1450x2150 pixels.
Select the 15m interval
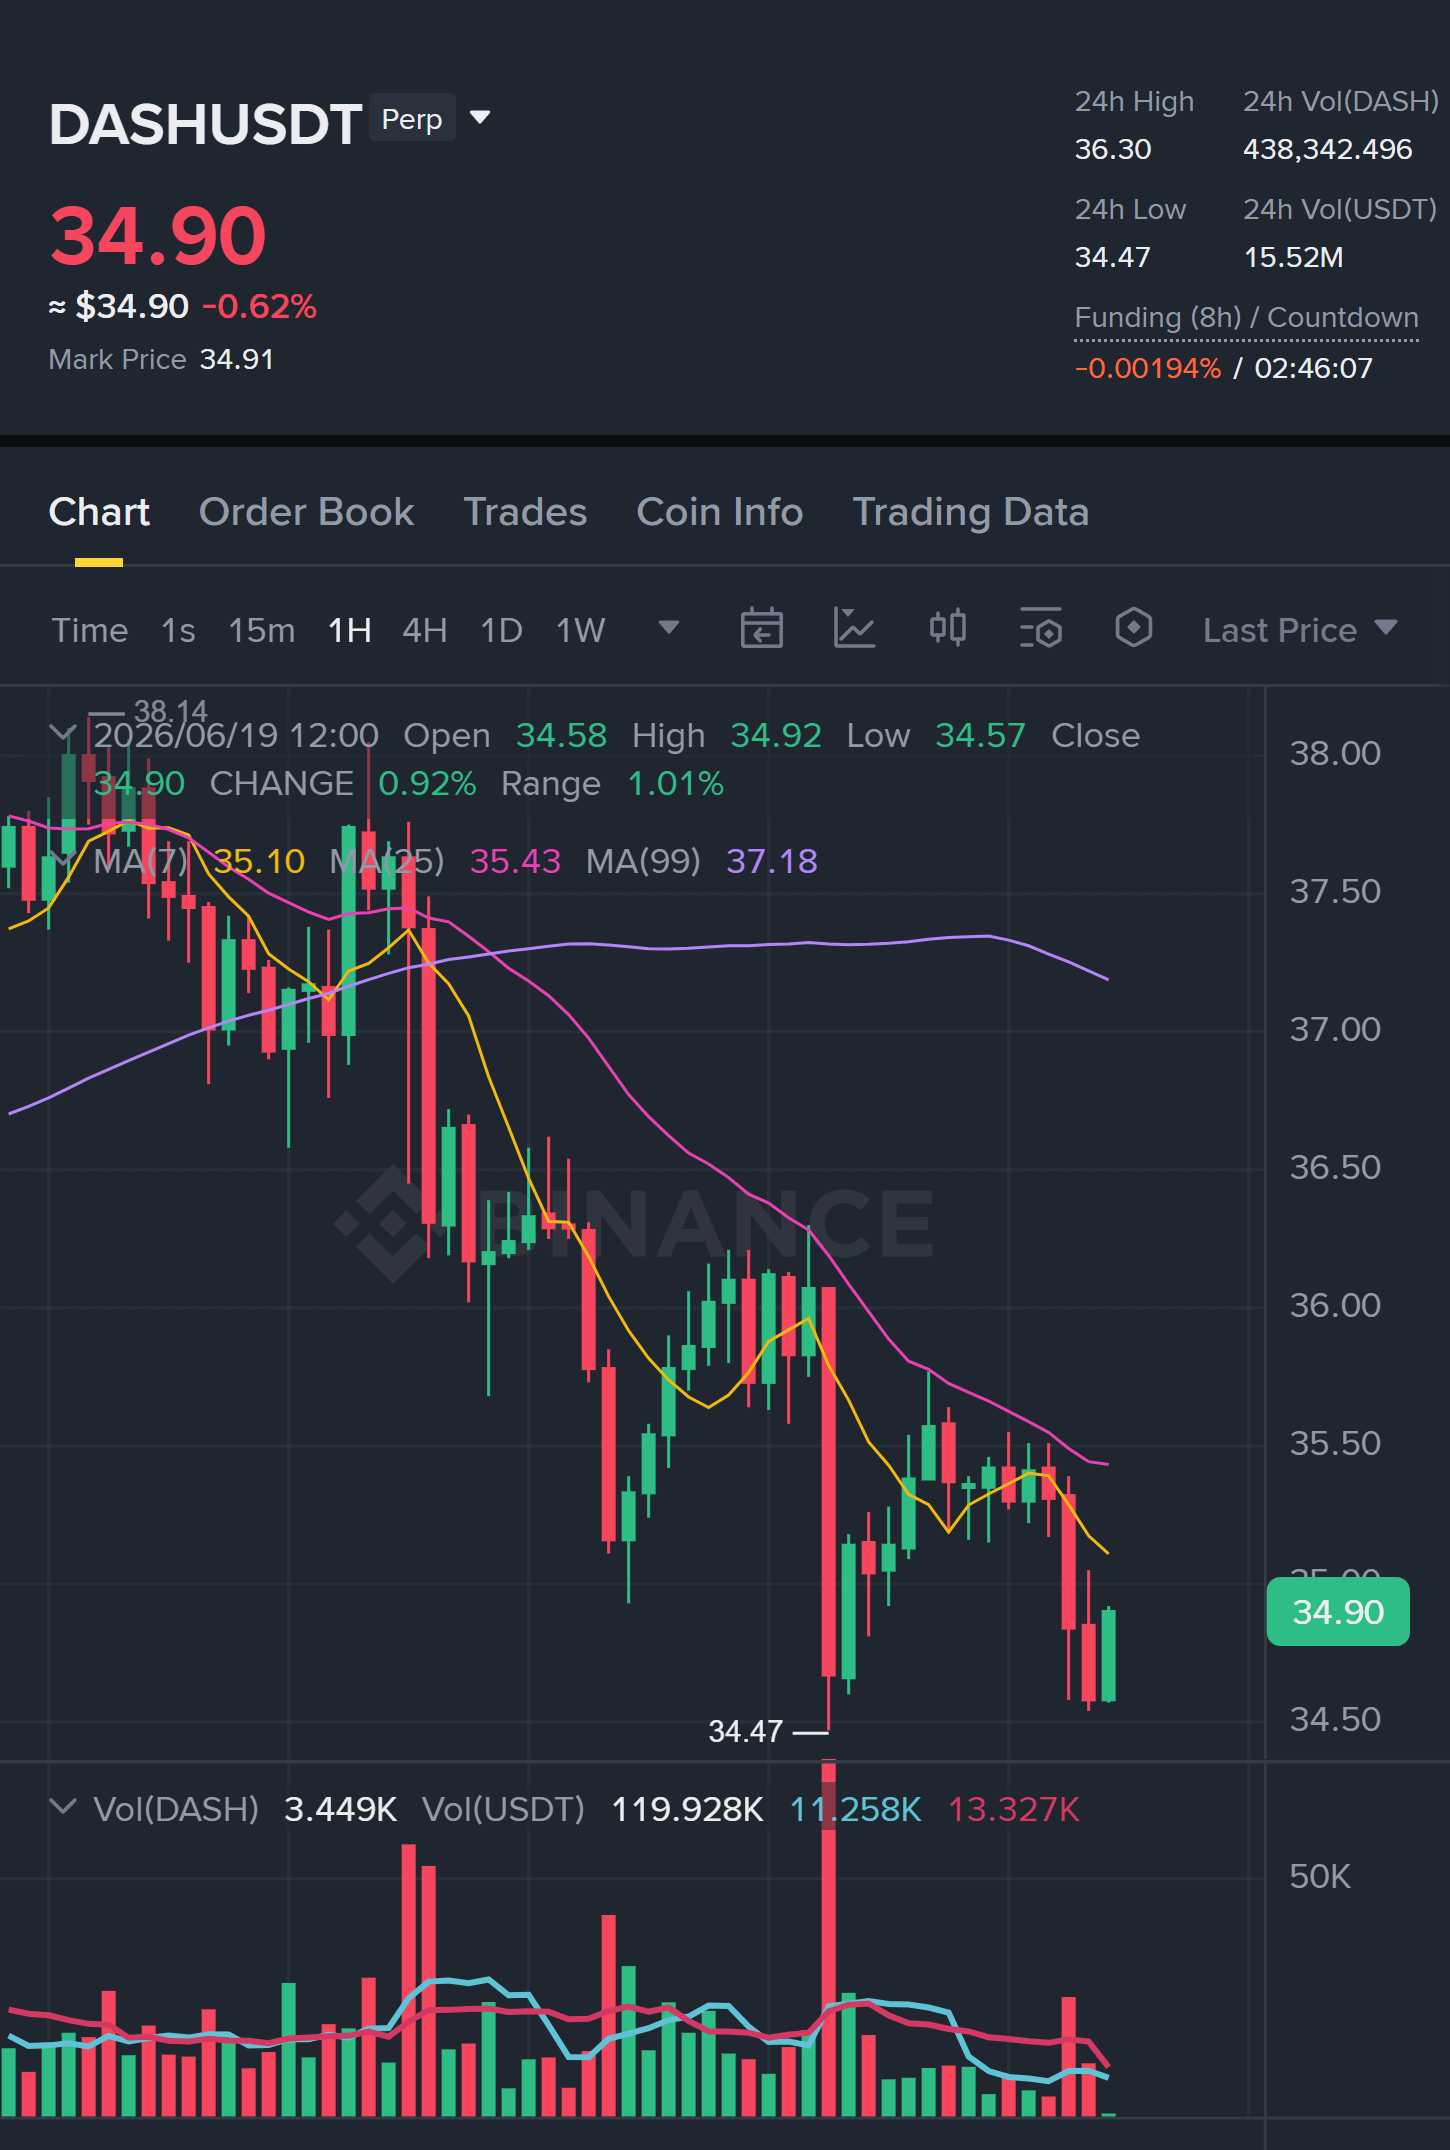(262, 630)
